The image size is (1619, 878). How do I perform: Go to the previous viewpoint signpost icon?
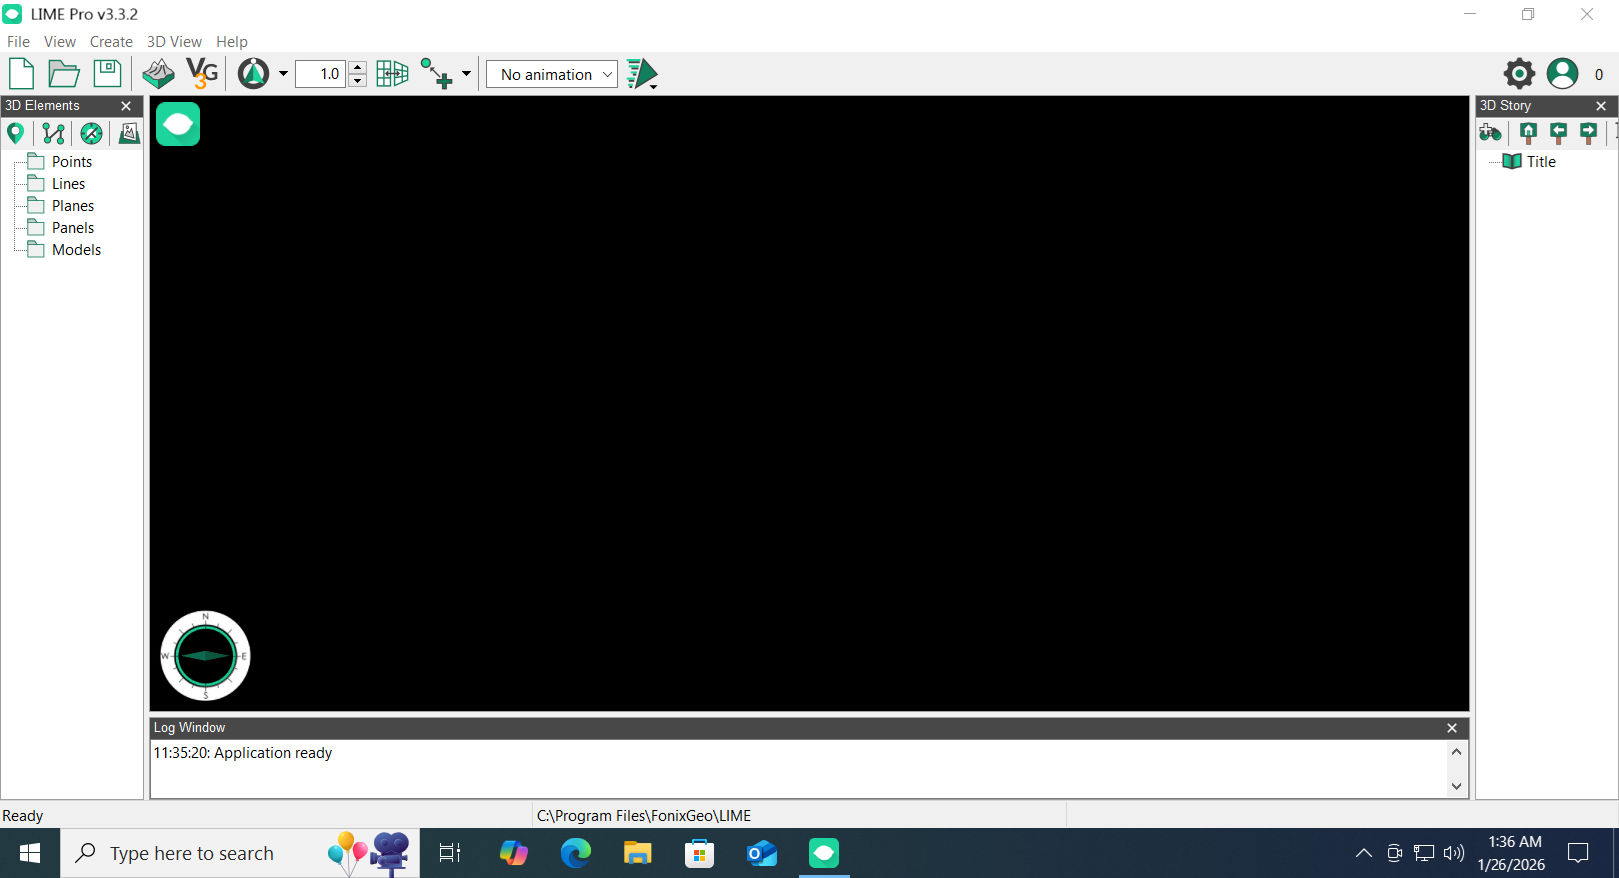[x=1558, y=133]
